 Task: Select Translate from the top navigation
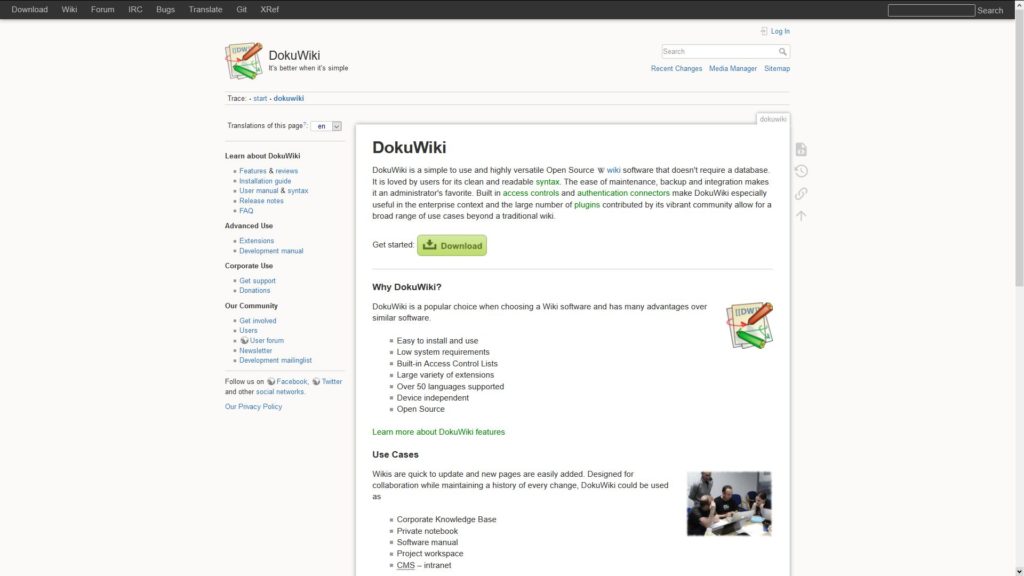coord(205,9)
